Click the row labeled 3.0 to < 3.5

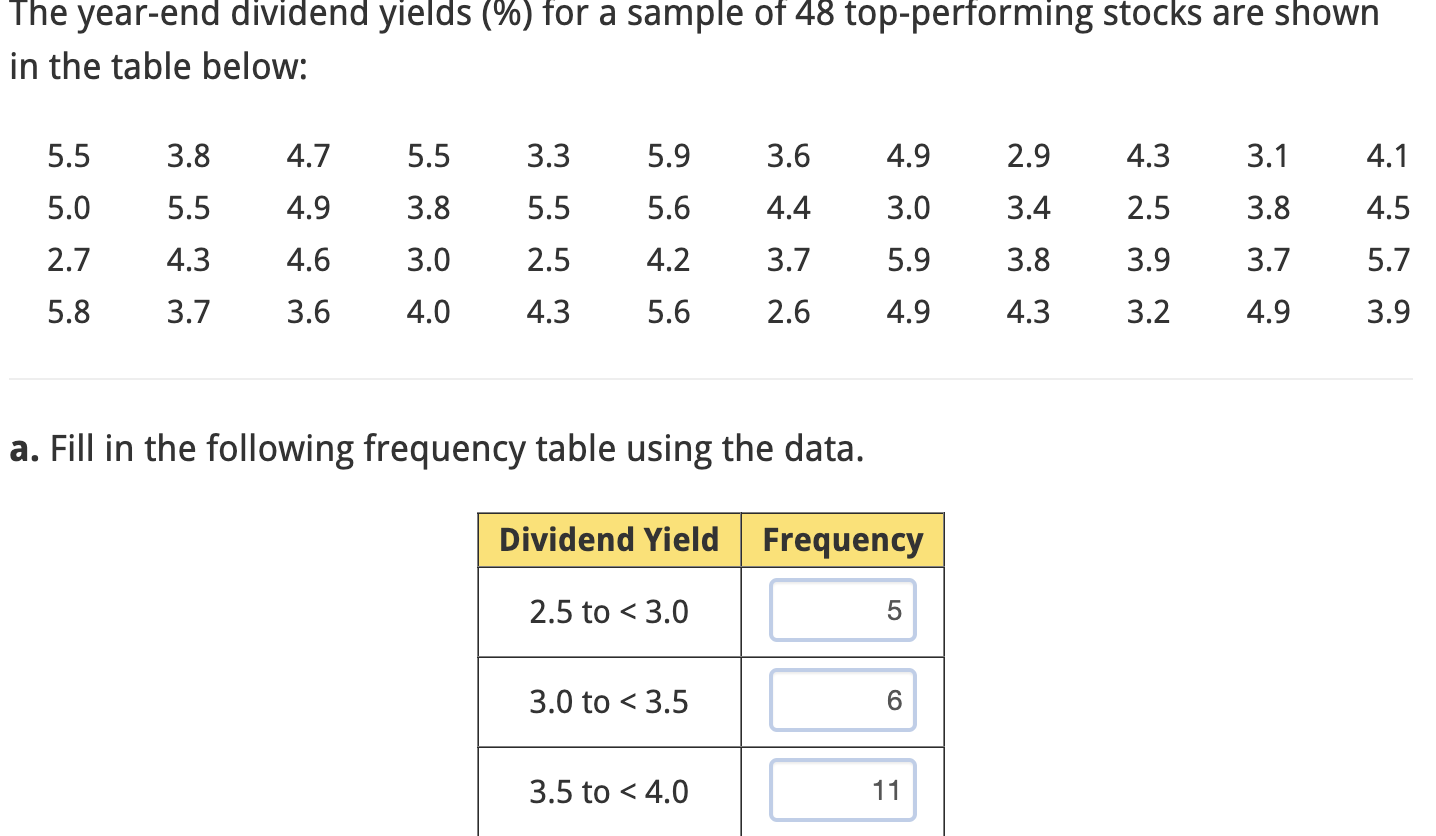[608, 701]
